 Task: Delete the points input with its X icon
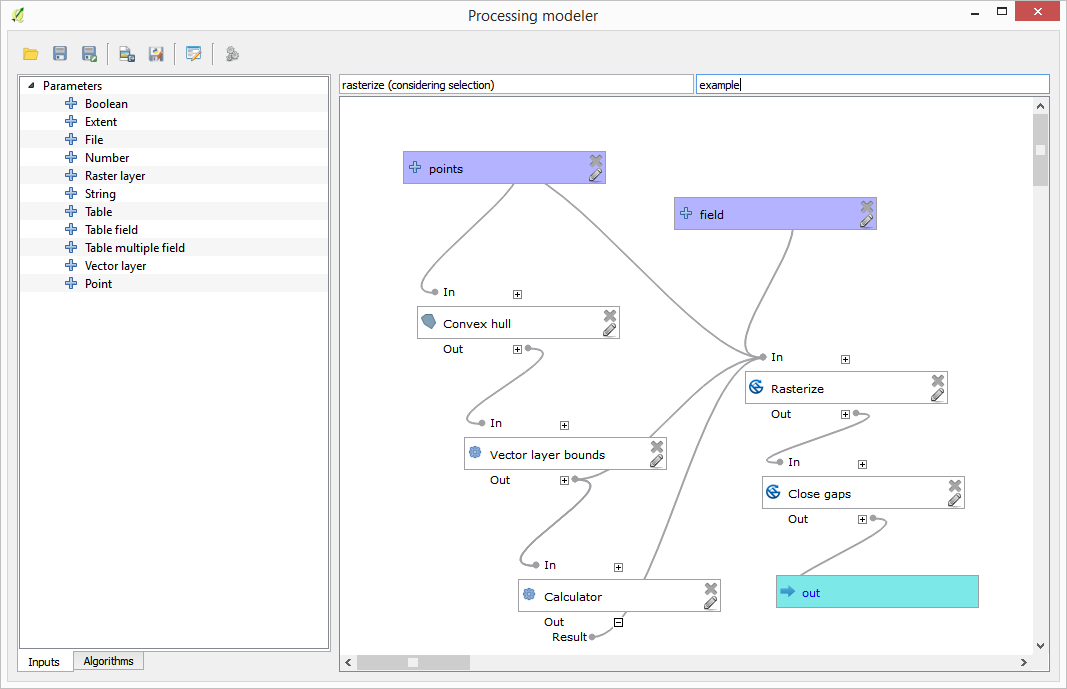coord(596,160)
